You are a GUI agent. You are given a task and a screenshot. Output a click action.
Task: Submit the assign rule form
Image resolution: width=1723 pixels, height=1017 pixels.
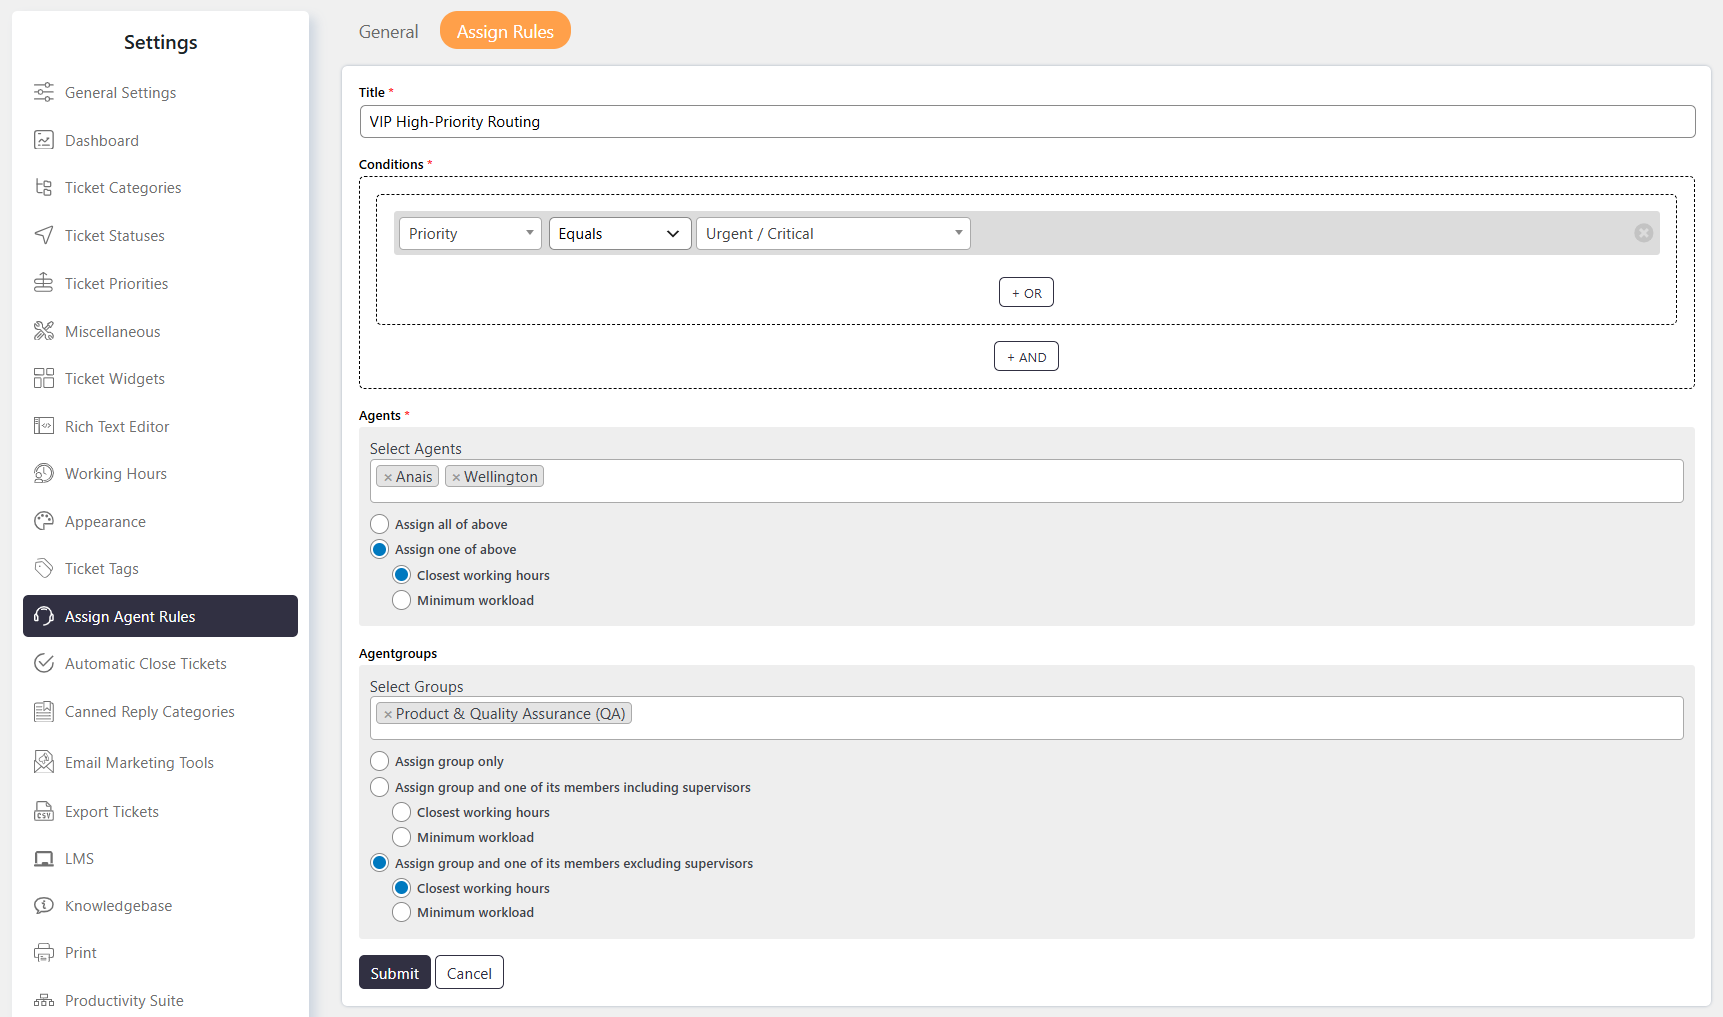point(395,972)
